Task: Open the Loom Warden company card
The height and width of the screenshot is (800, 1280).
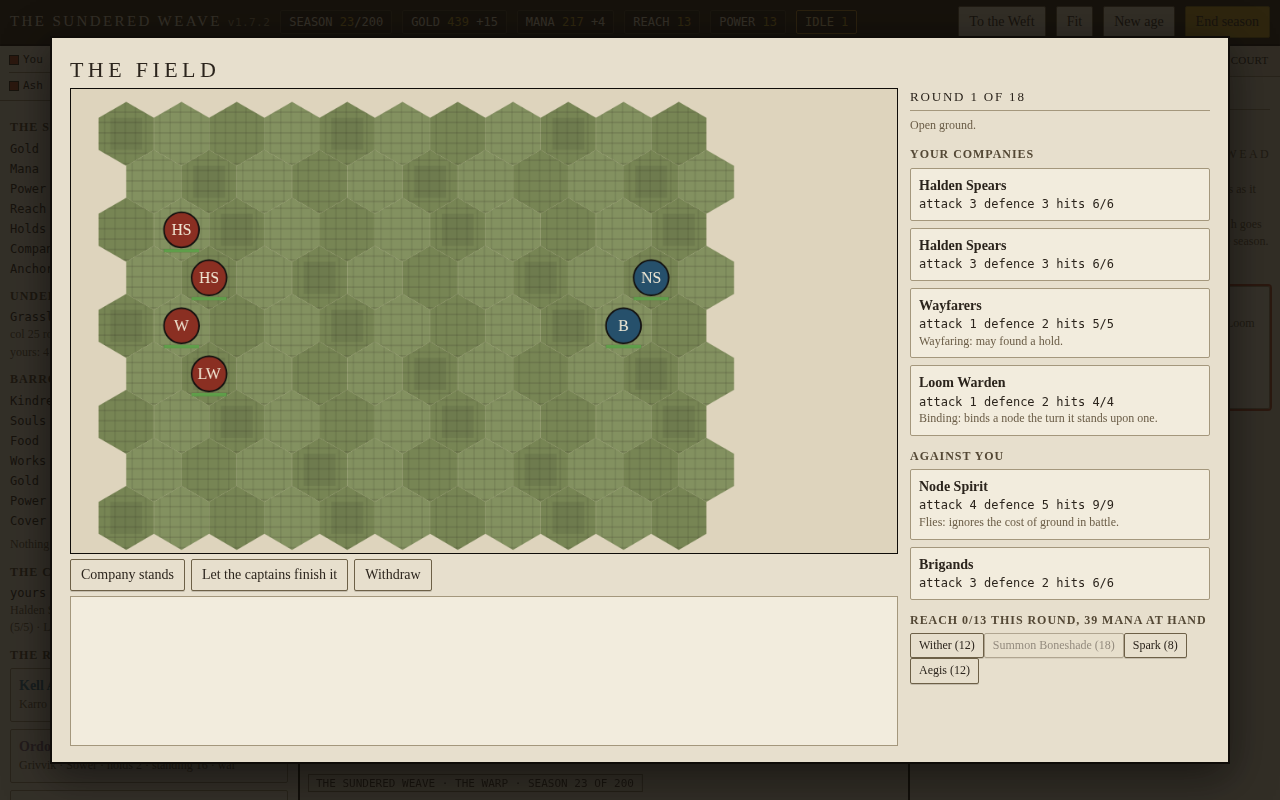Action: click(1059, 400)
